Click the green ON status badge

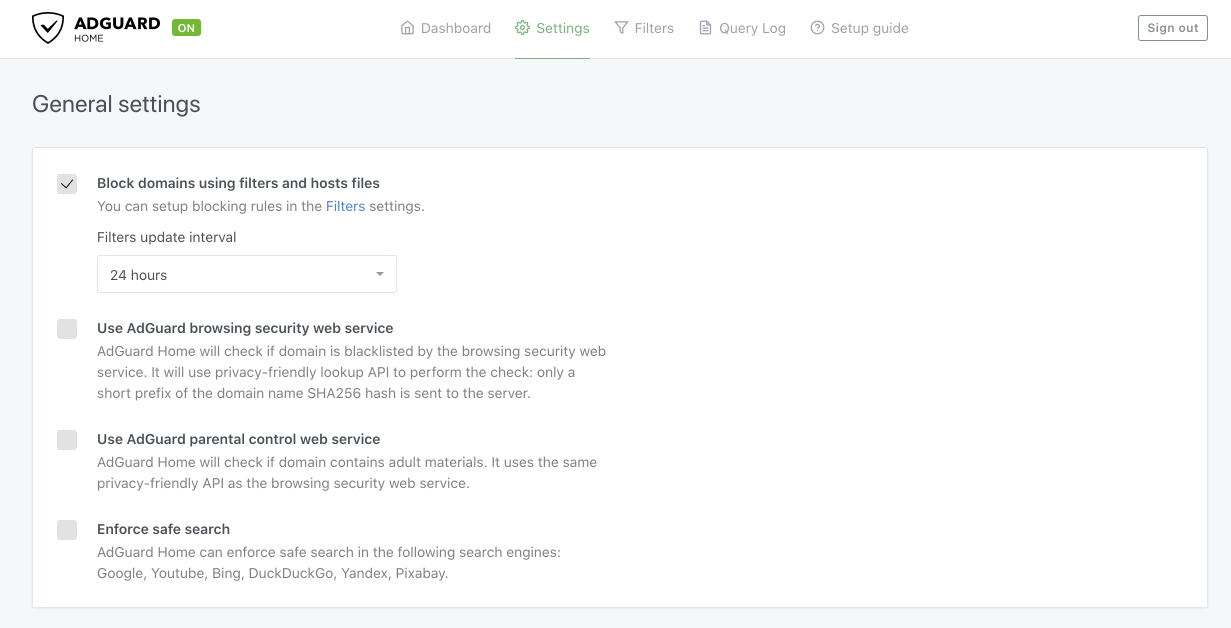[186, 28]
